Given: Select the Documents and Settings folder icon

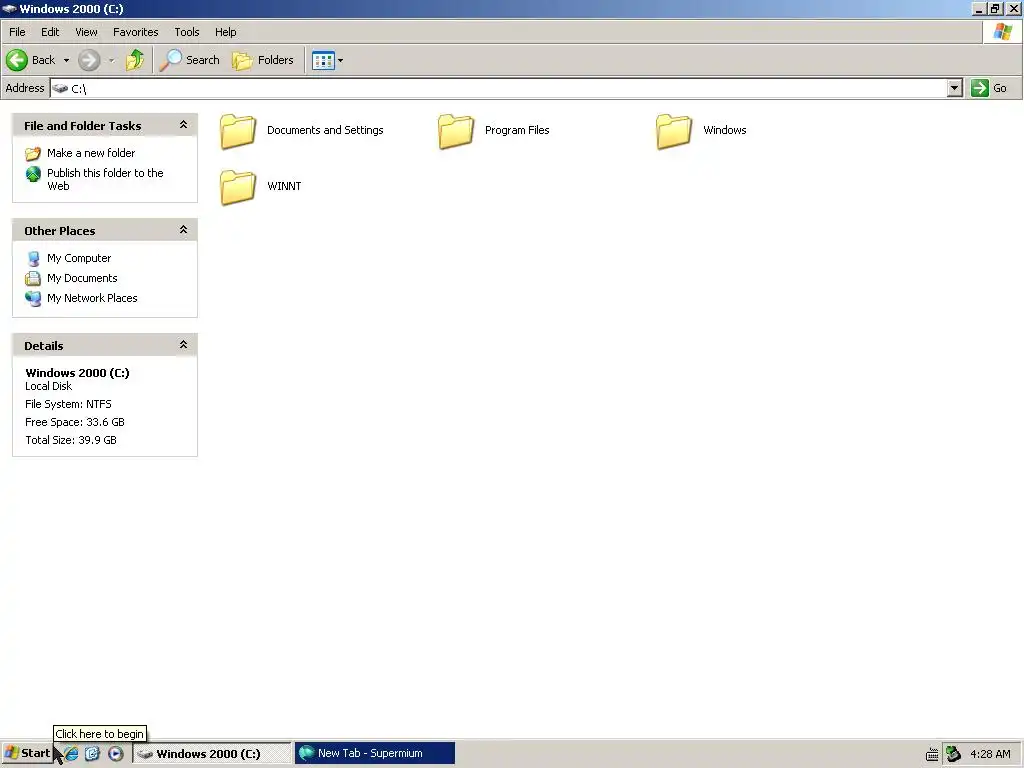Looking at the screenshot, I should [x=238, y=131].
